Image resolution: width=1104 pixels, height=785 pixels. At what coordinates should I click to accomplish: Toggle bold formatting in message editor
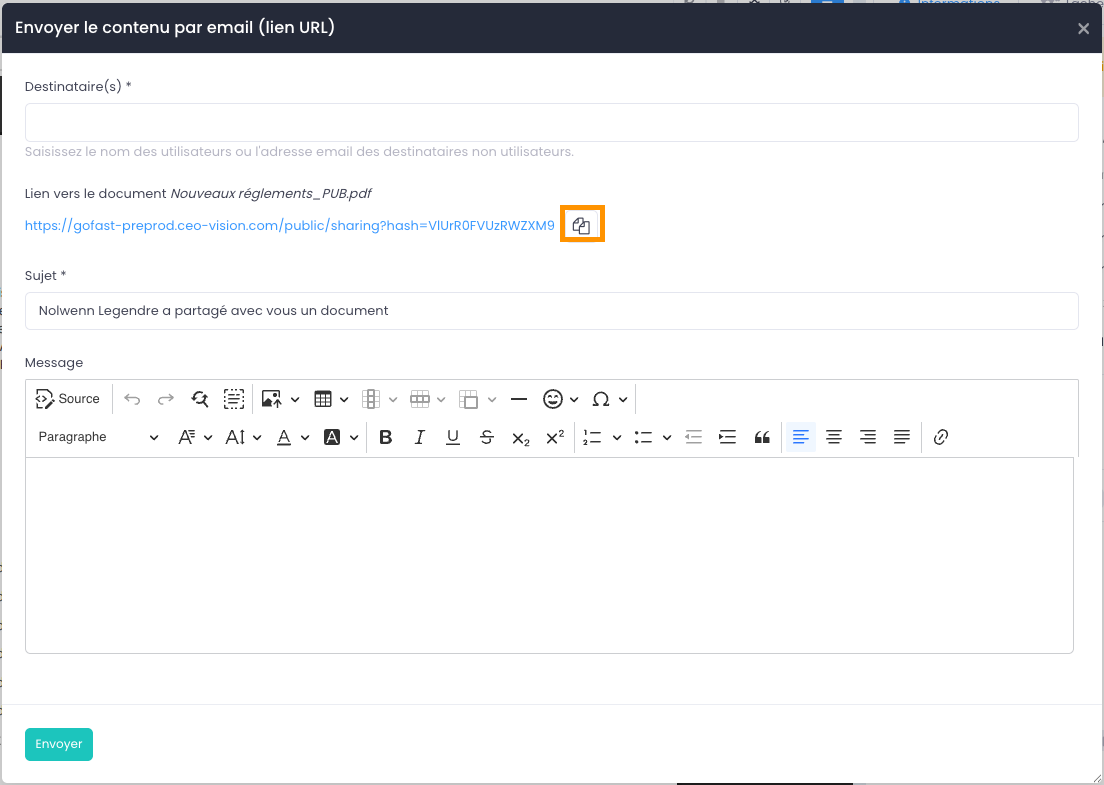tap(386, 437)
